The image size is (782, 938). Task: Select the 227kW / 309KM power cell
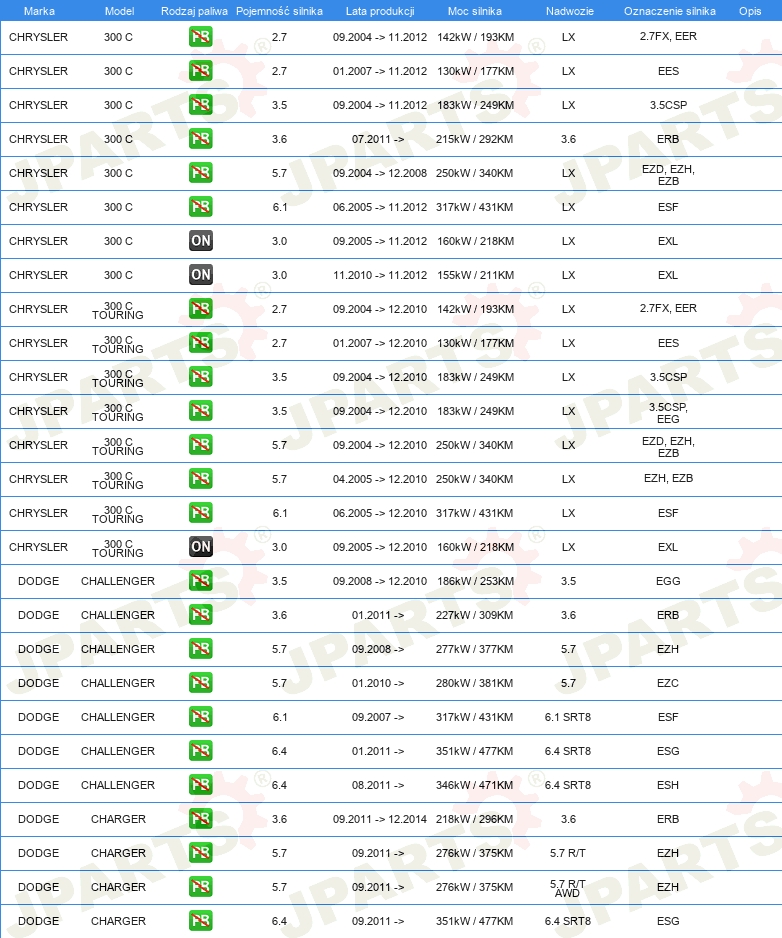click(x=474, y=615)
